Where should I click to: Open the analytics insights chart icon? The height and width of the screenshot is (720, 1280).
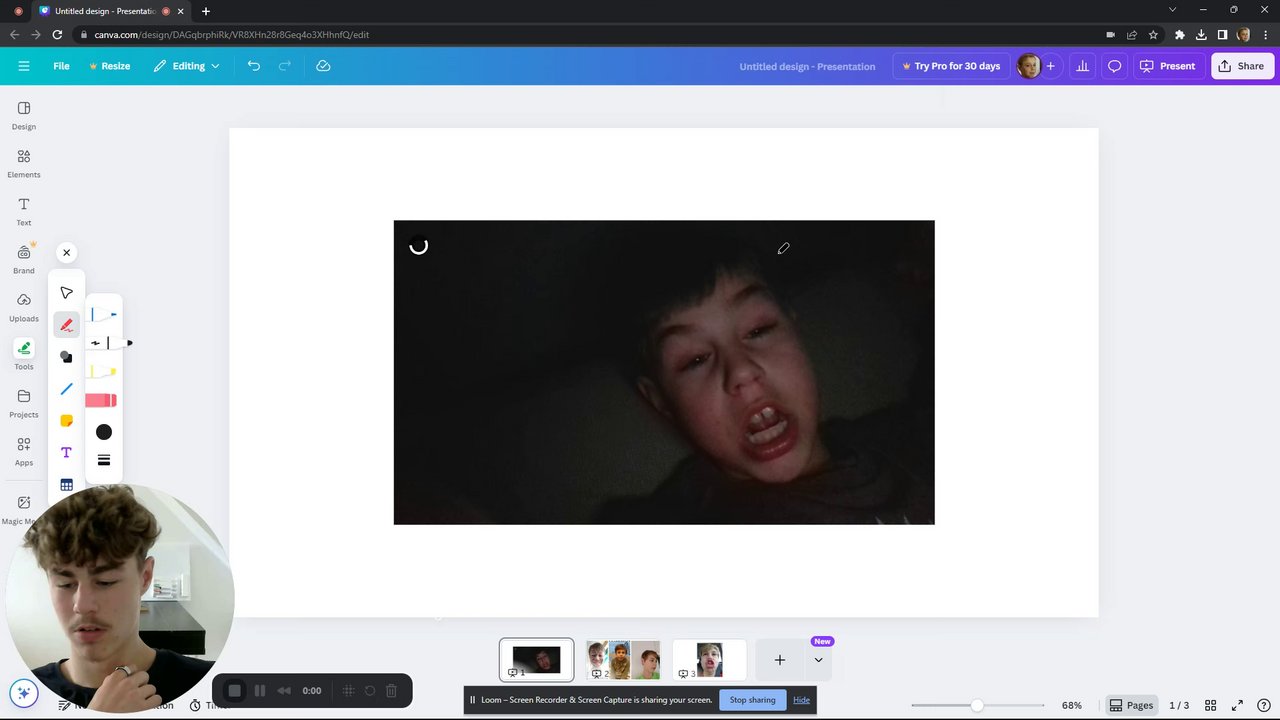click(1082, 66)
